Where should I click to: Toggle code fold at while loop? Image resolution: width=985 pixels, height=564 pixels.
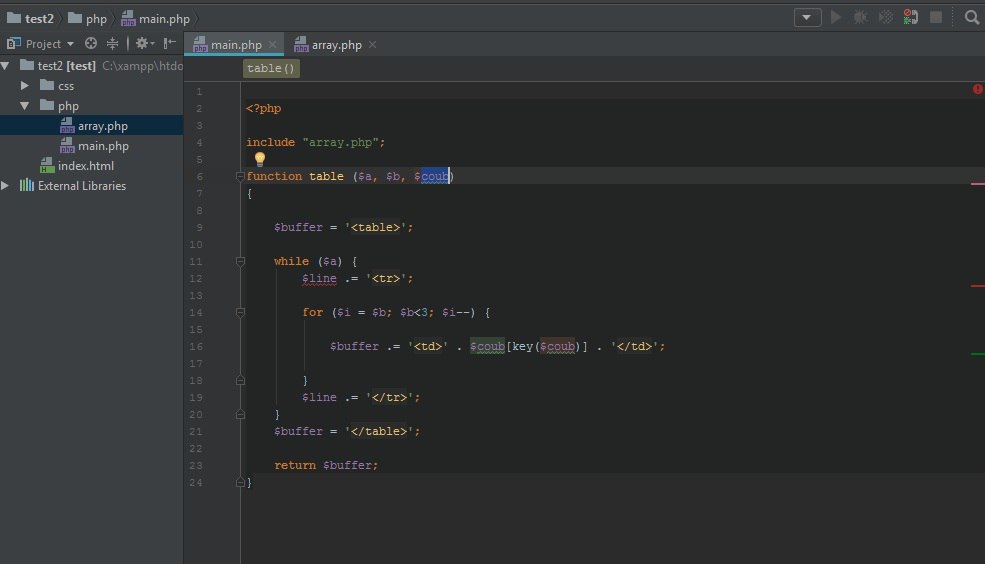coord(240,261)
